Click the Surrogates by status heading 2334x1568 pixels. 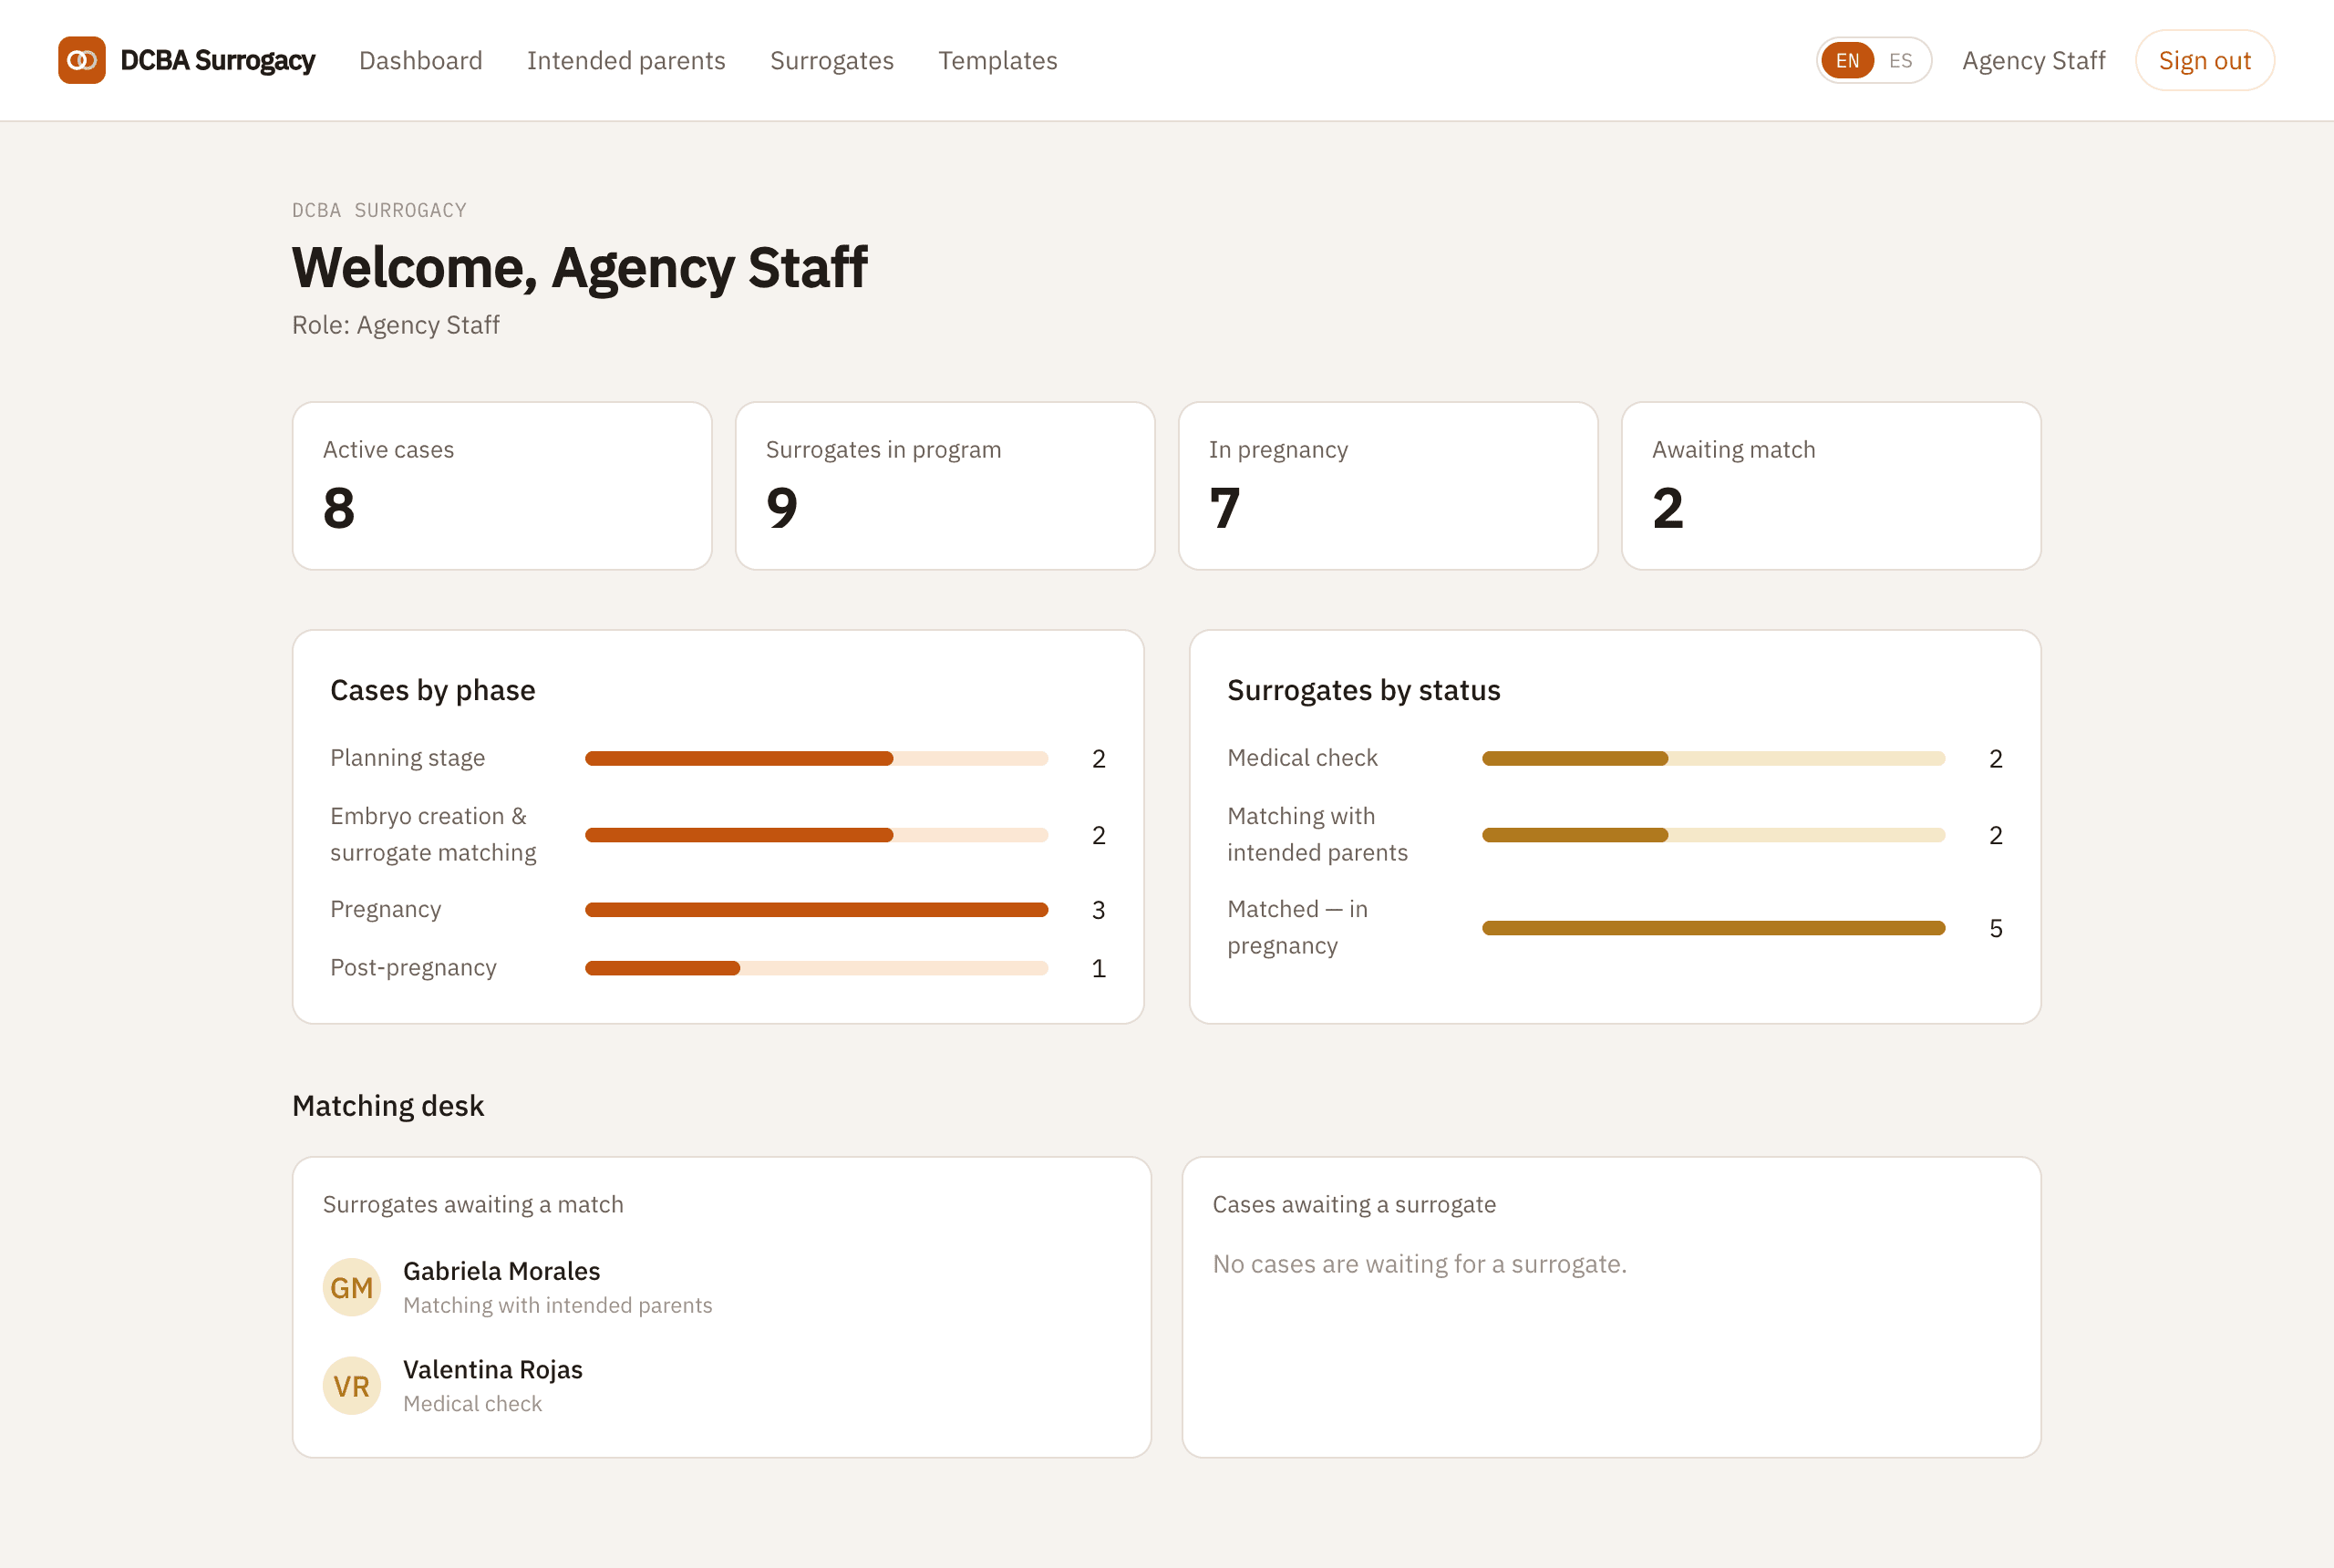coord(1363,690)
